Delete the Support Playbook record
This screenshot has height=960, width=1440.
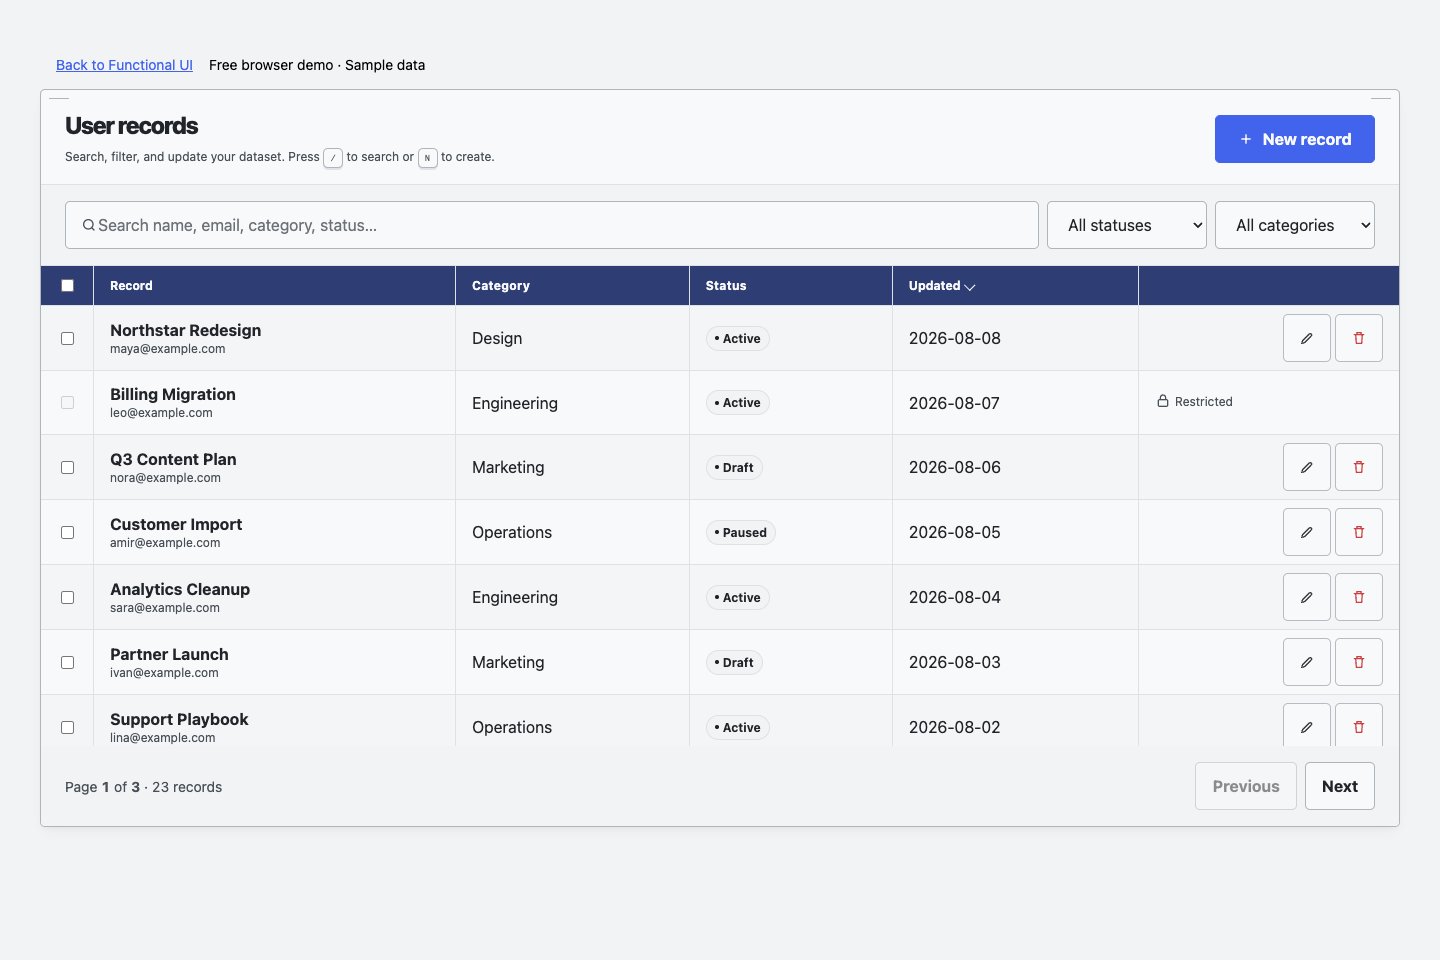(x=1358, y=725)
